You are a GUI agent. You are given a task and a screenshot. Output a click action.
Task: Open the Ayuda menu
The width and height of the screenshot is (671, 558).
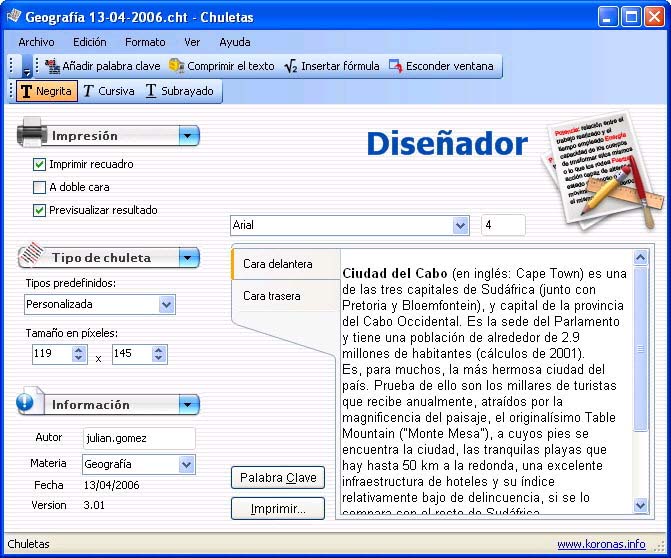click(x=235, y=42)
